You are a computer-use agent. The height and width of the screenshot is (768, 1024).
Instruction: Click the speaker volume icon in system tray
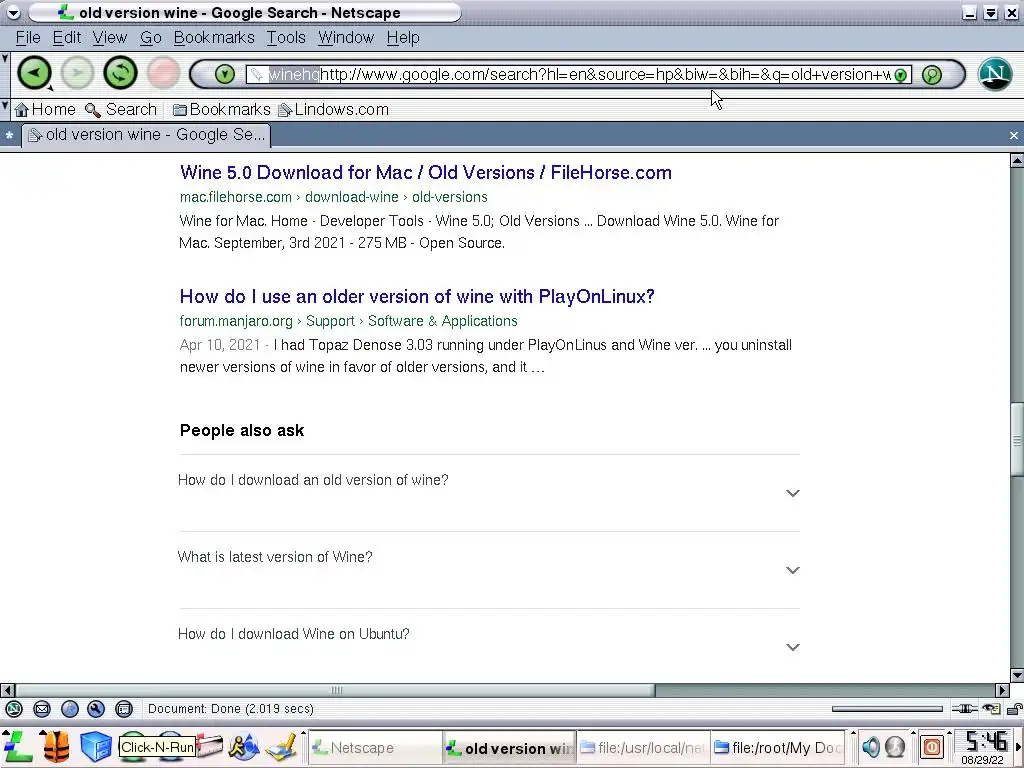pyautogui.click(x=871, y=747)
